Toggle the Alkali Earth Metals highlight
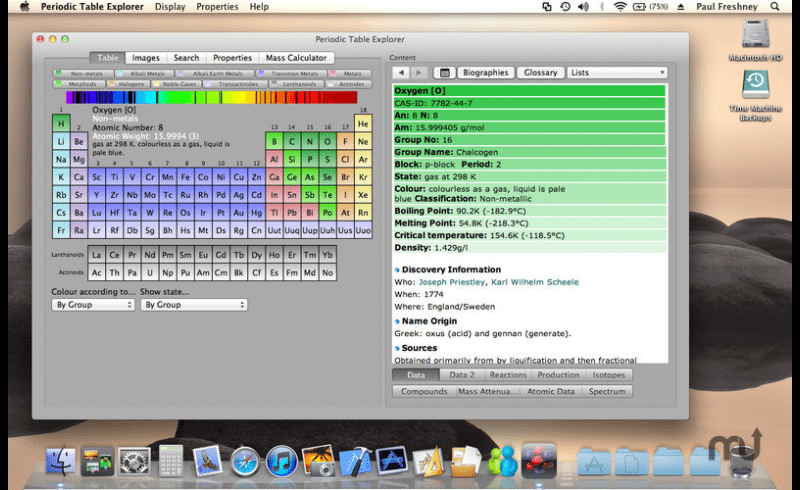The width and height of the screenshot is (800, 490). pyautogui.click(x=215, y=74)
